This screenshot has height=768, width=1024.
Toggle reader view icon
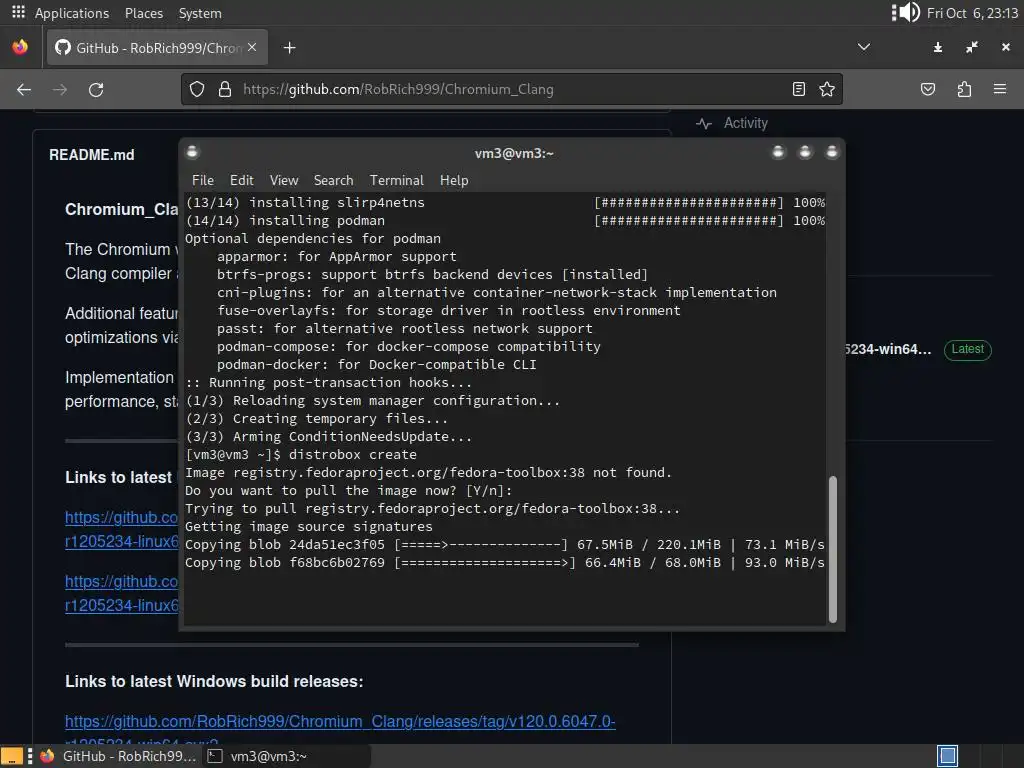click(799, 89)
